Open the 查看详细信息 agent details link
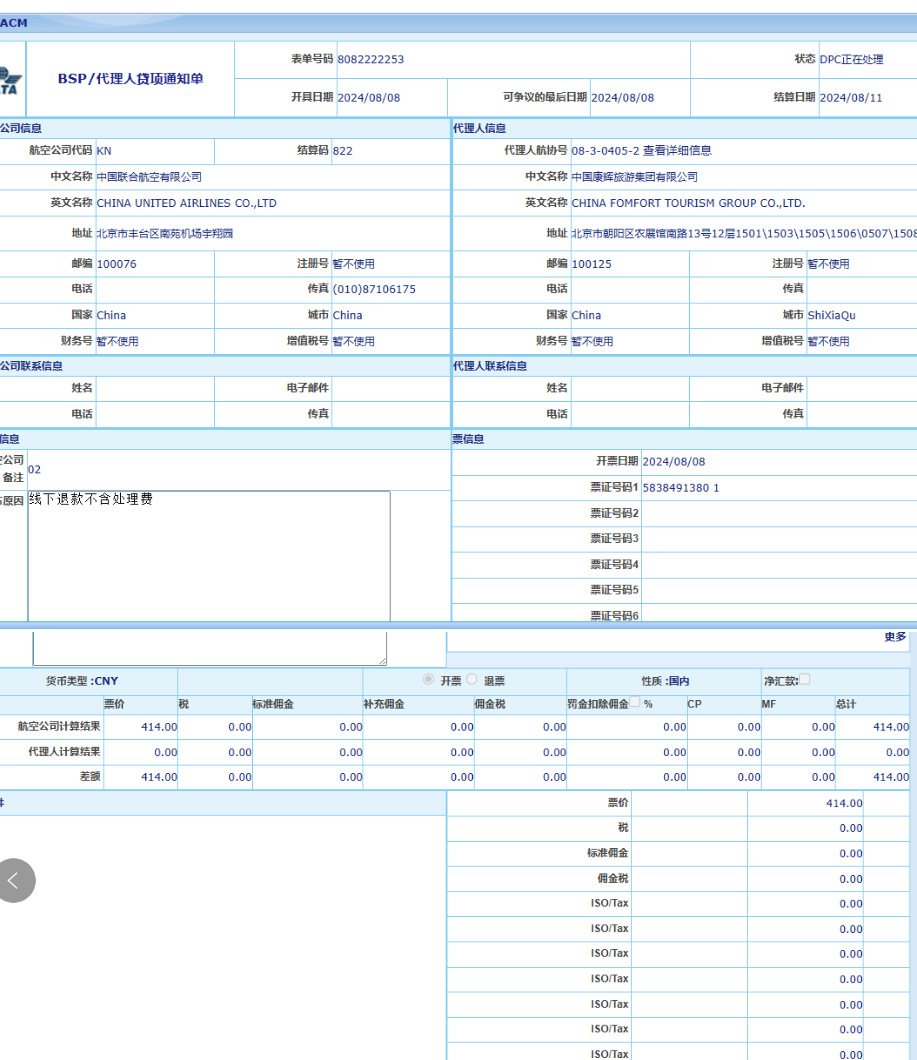This screenshot has height=1060, width=917. click(677, 151)
